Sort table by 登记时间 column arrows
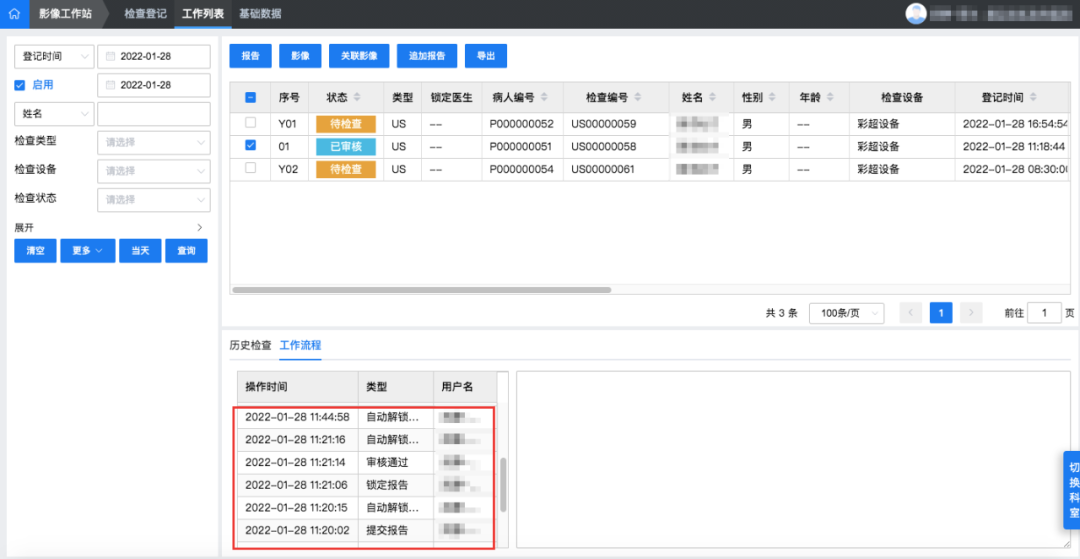The width and height of the screenshot is (1080, 559). pos(1033,98)
